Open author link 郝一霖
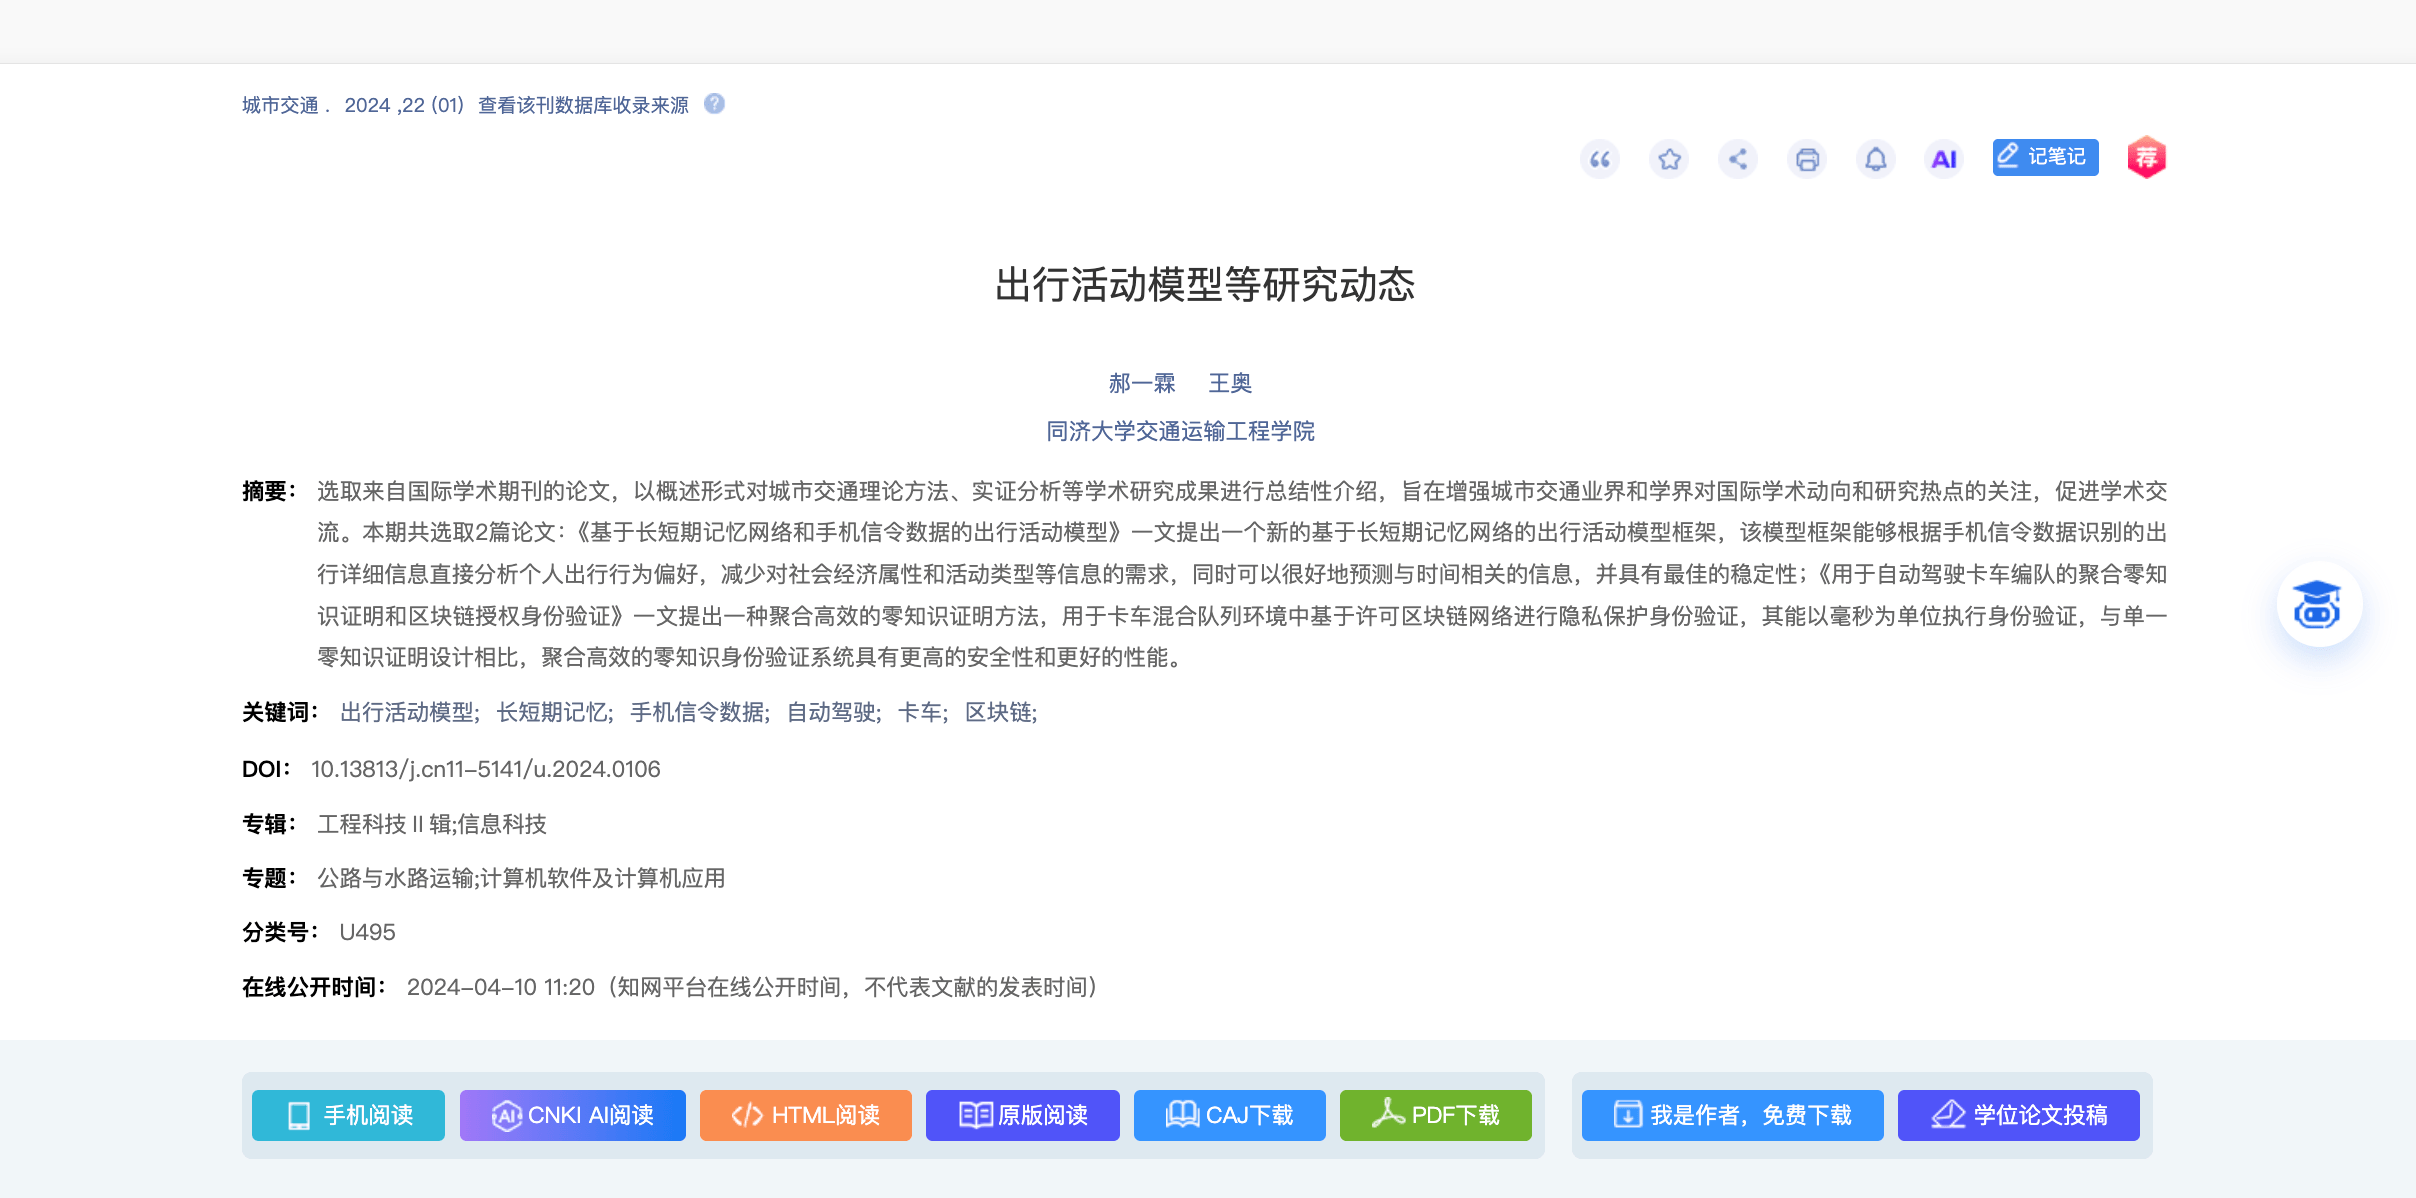The height and width of the screenshot is (1198, 2416). point(1141,383)
